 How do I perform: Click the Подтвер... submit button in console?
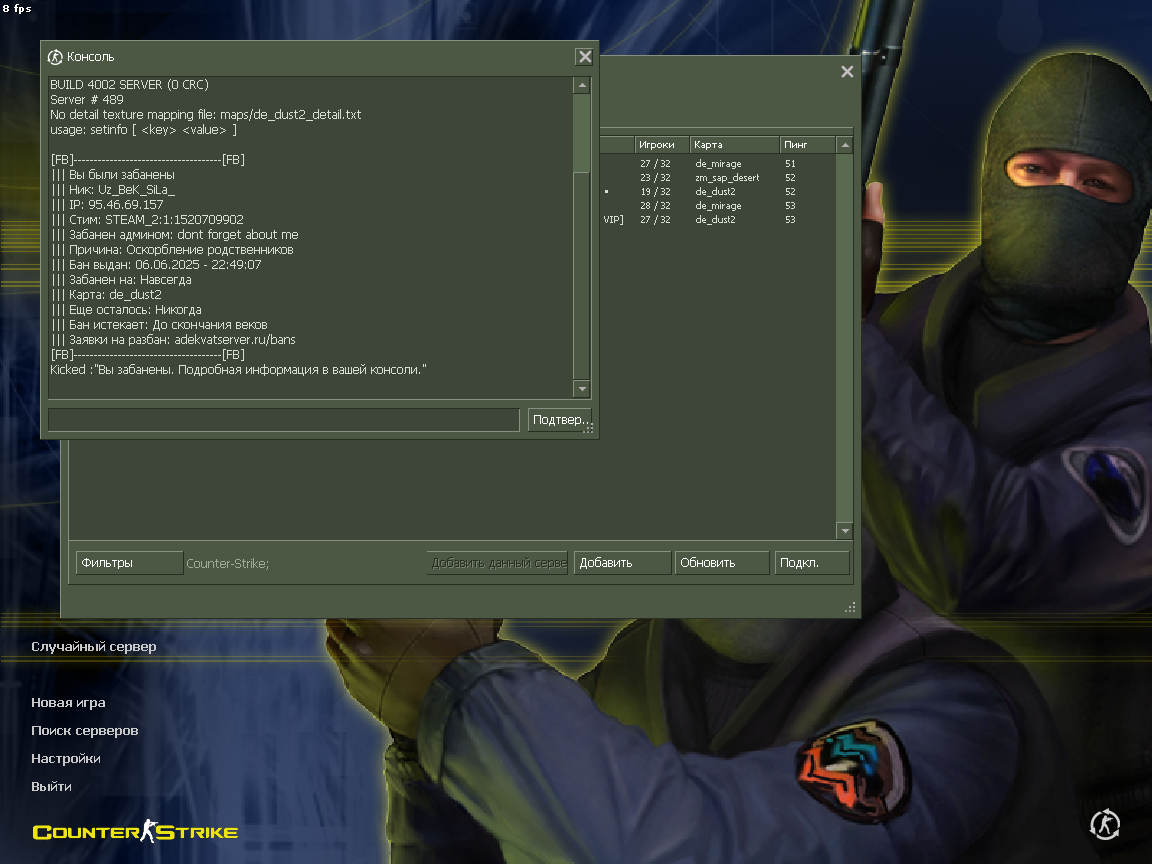(559, 420)
